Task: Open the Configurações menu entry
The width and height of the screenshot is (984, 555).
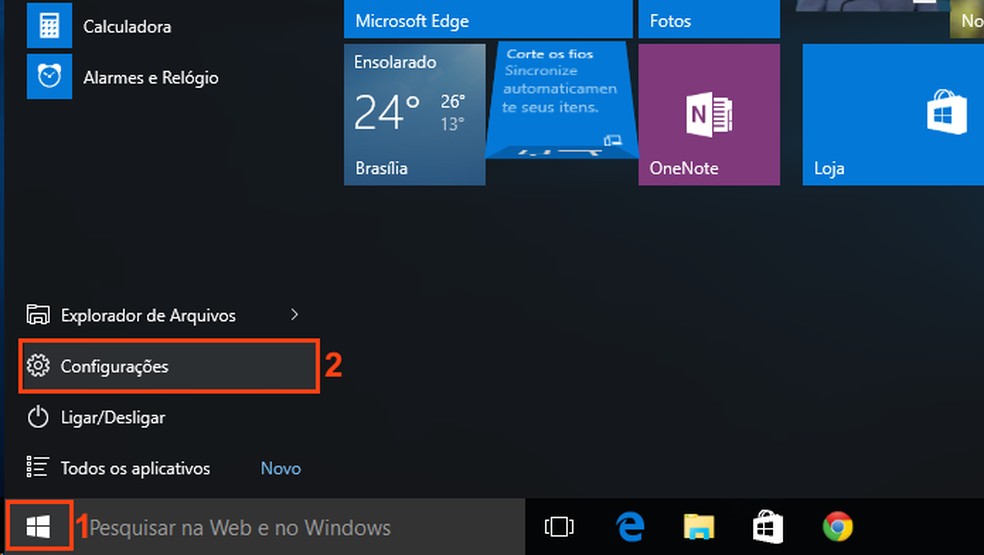Action: [169, 366]
